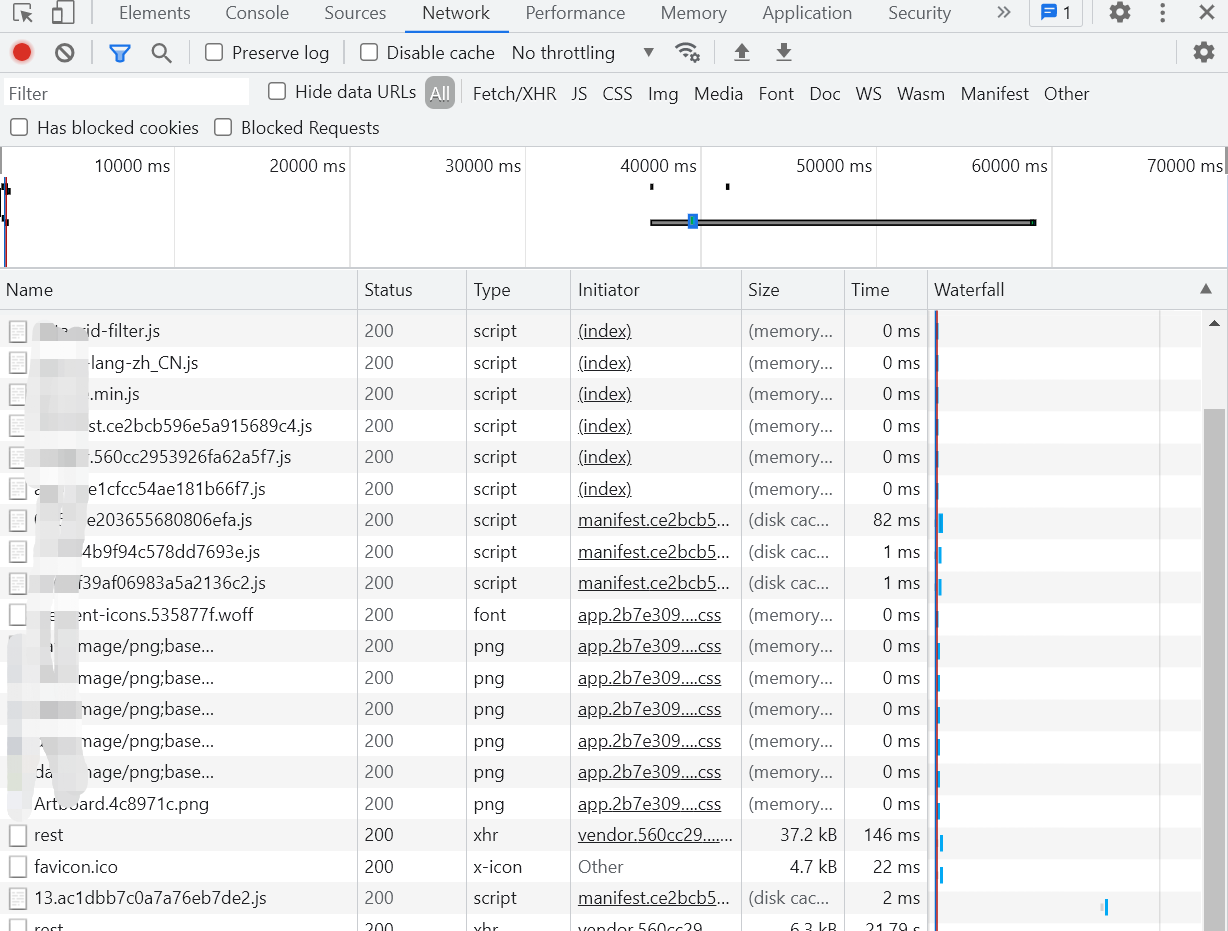Image resolution: width=1228 pixels, height=931 pixels.
Task: Focus the Filter text input
Action: coord(126,93)
